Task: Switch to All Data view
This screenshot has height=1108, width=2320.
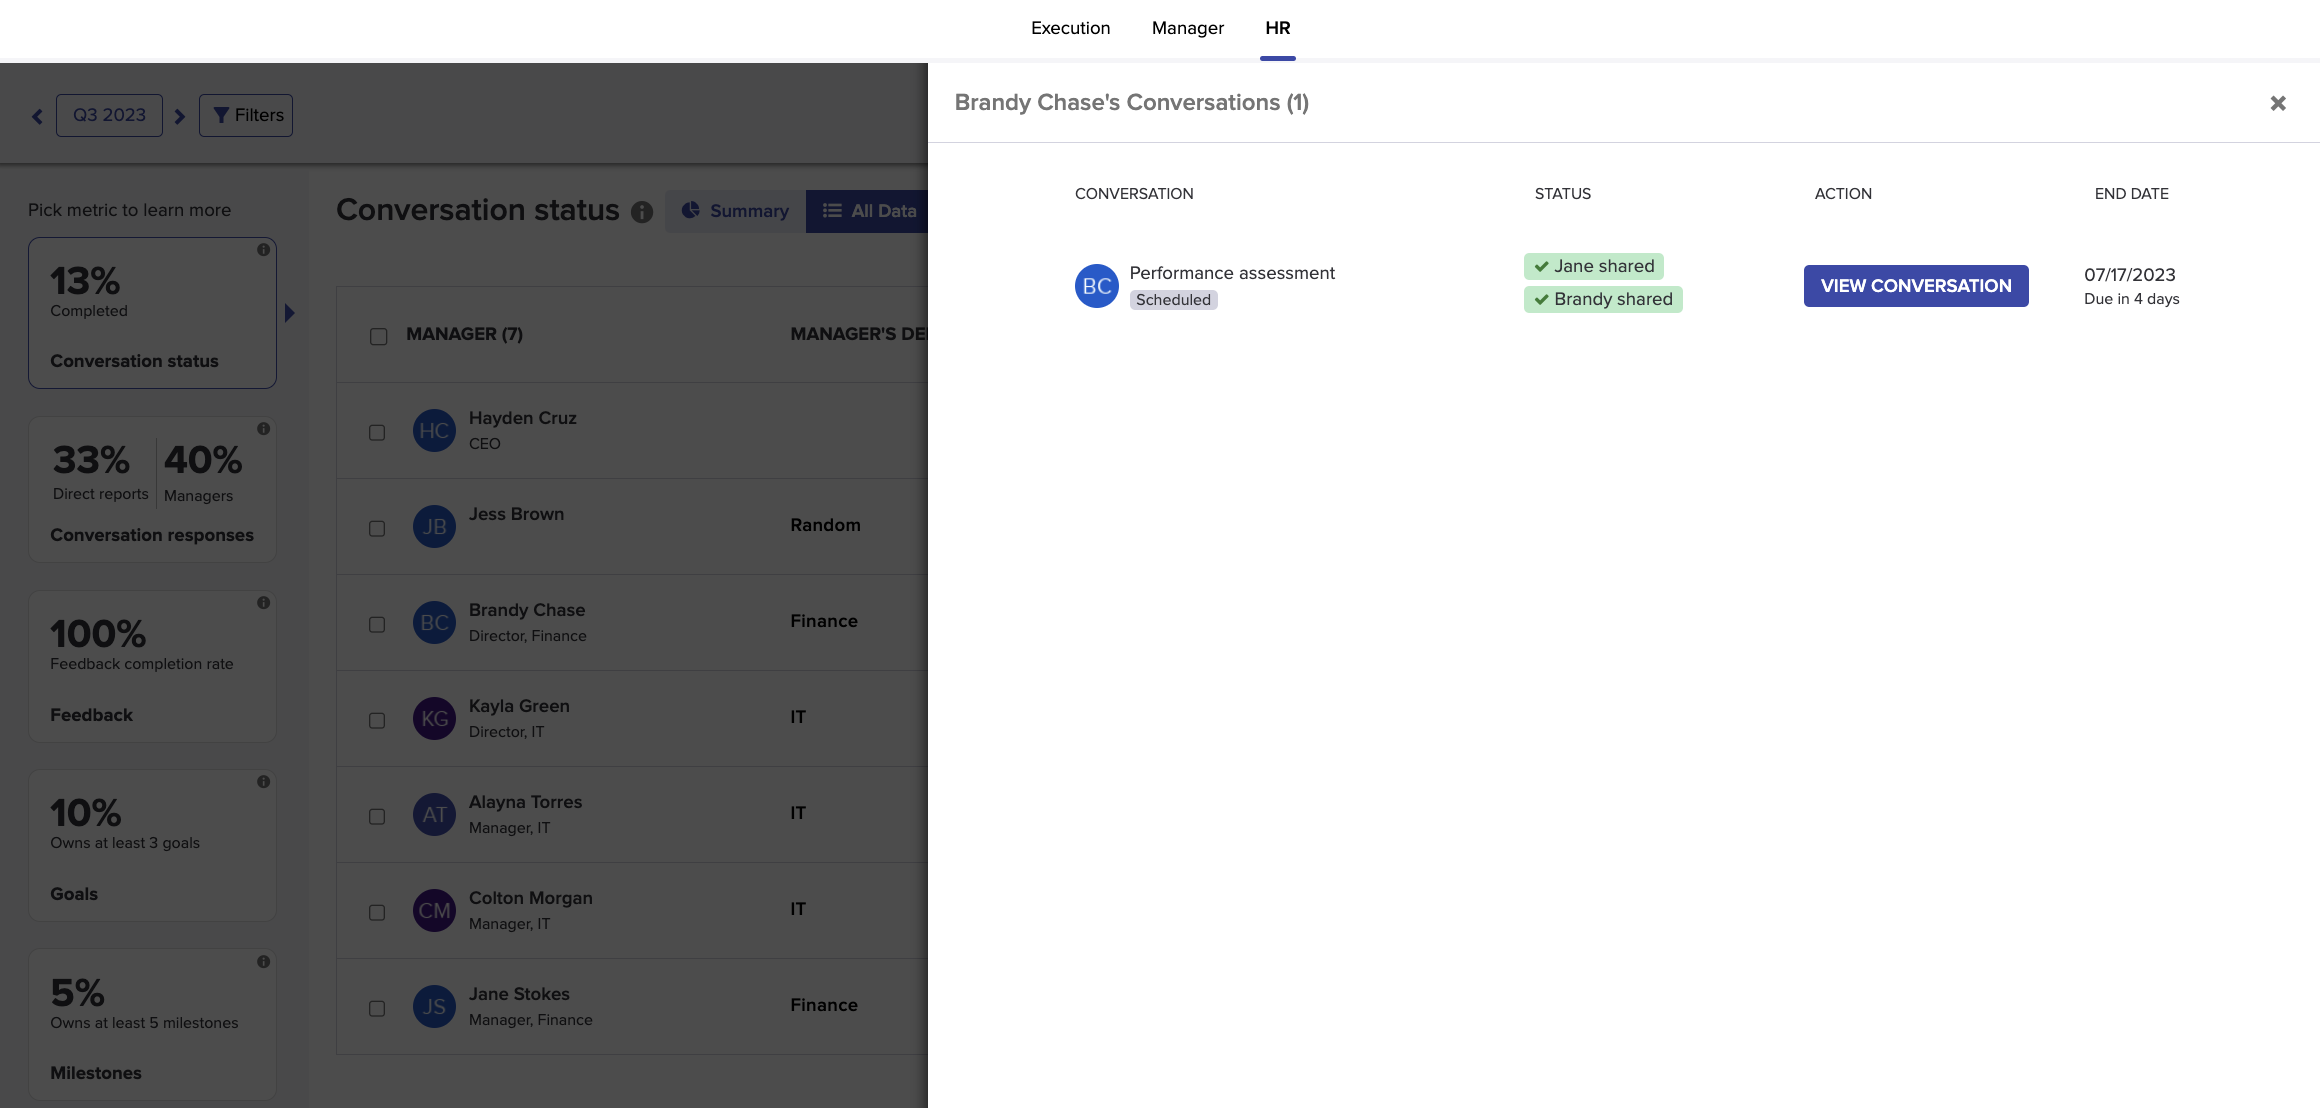Action: tap(868, 211)
